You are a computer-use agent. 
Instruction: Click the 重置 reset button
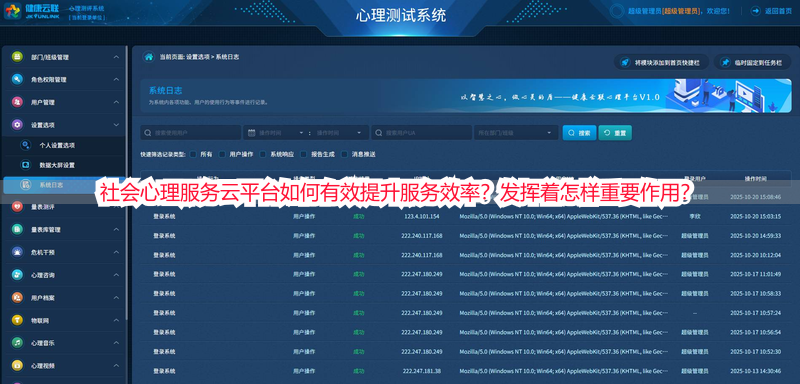[615, 133]
